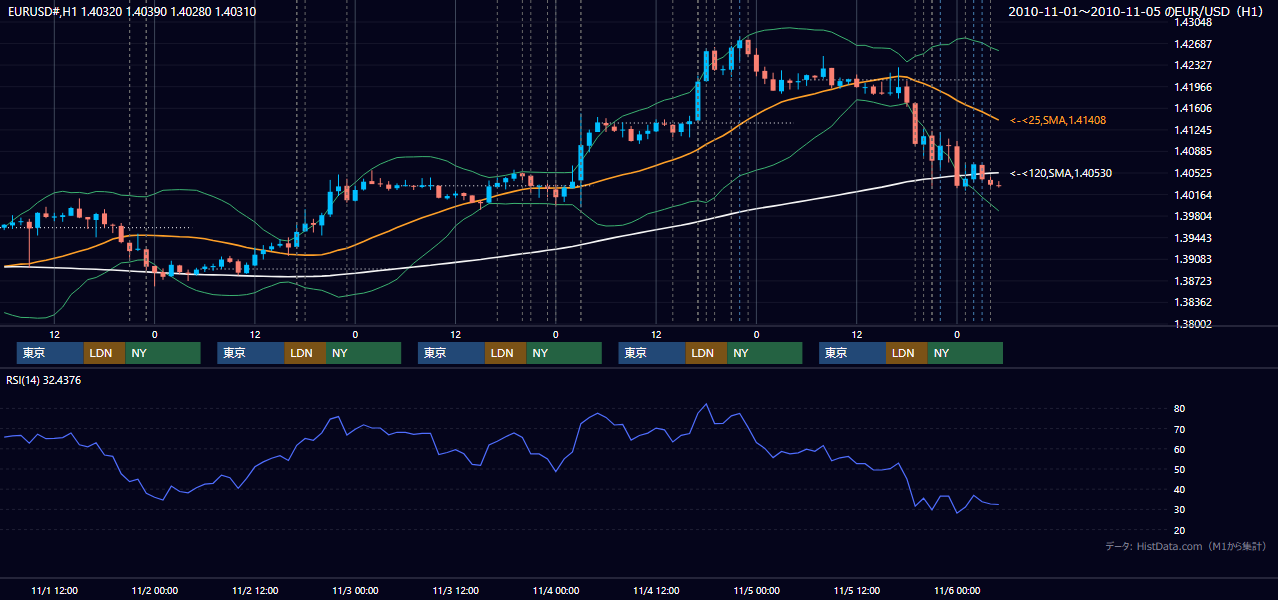The height and width of the screenshot is (600, 1278).
Task: Select the 11/2 00:00 time label
Action: (x=155, y=590)
